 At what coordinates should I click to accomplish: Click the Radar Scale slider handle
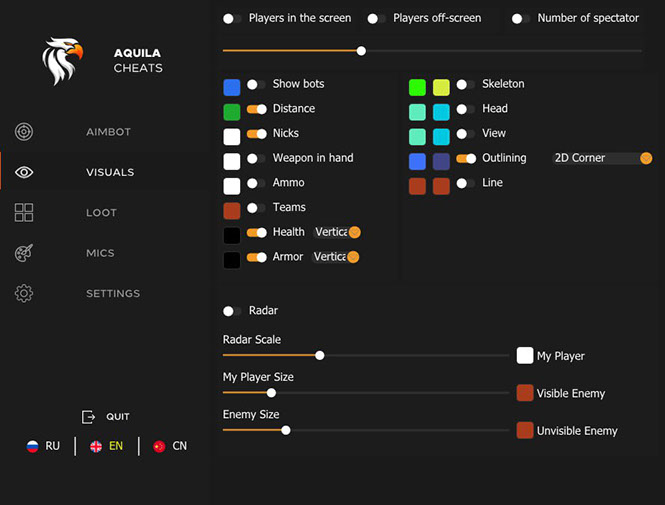point(320,355)
